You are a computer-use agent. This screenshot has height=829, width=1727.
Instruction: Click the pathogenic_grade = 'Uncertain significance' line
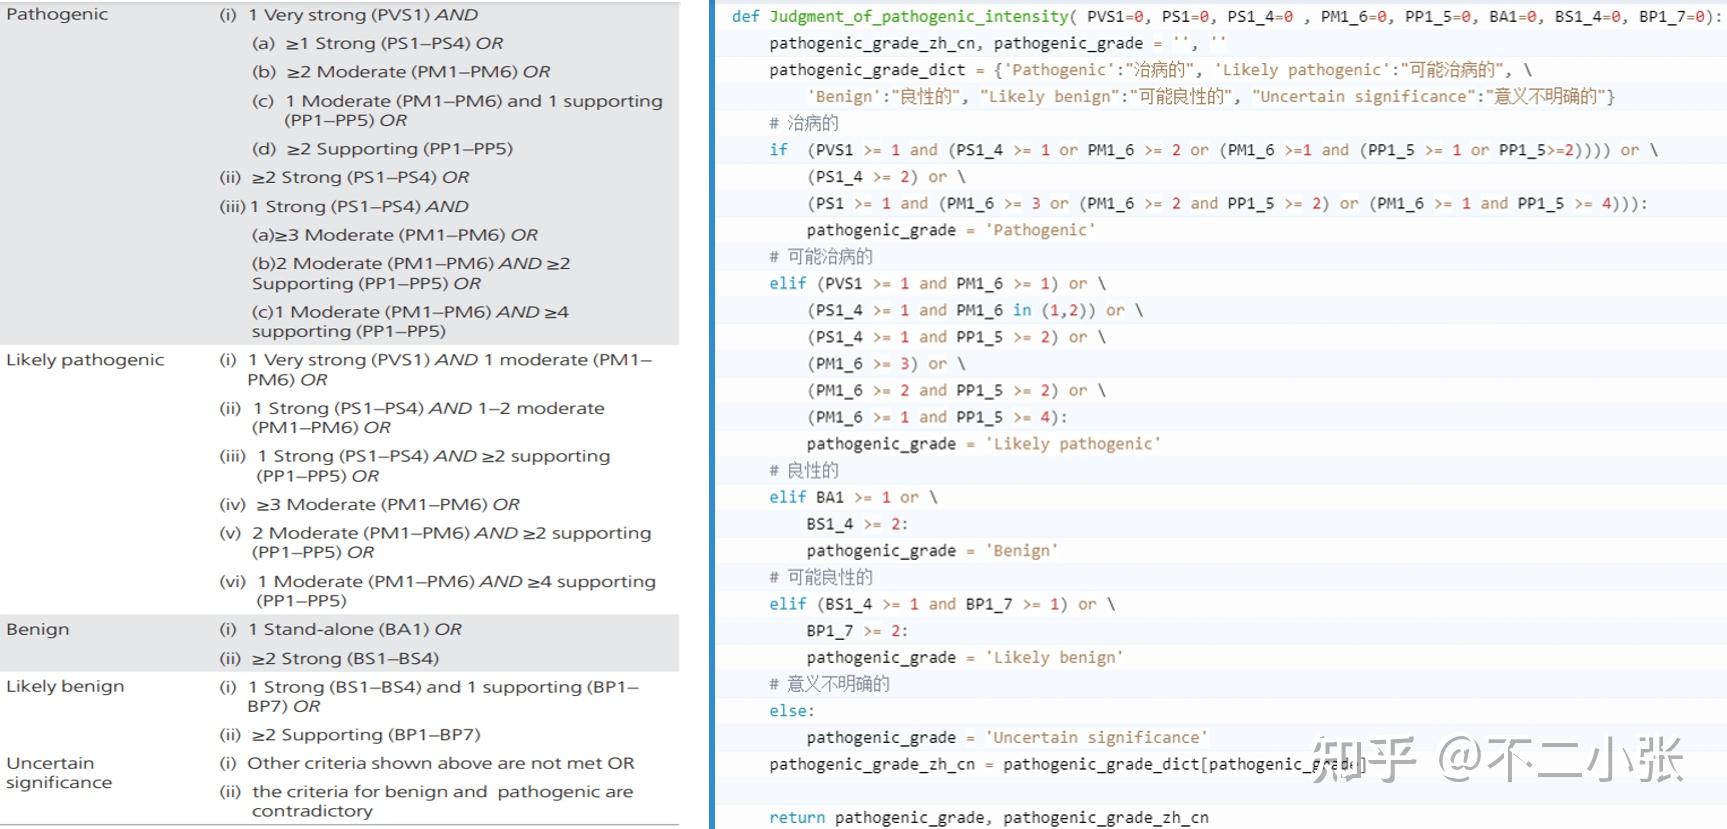(1007, 737)
